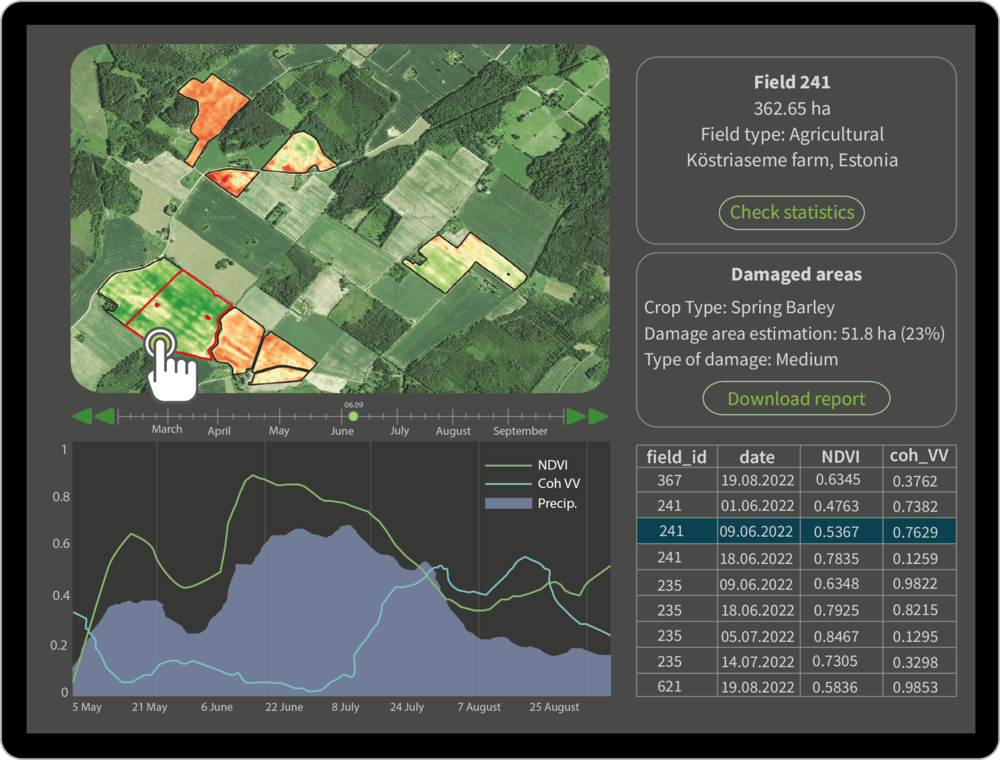Click Type of damage: Medium text

[741, 359]
